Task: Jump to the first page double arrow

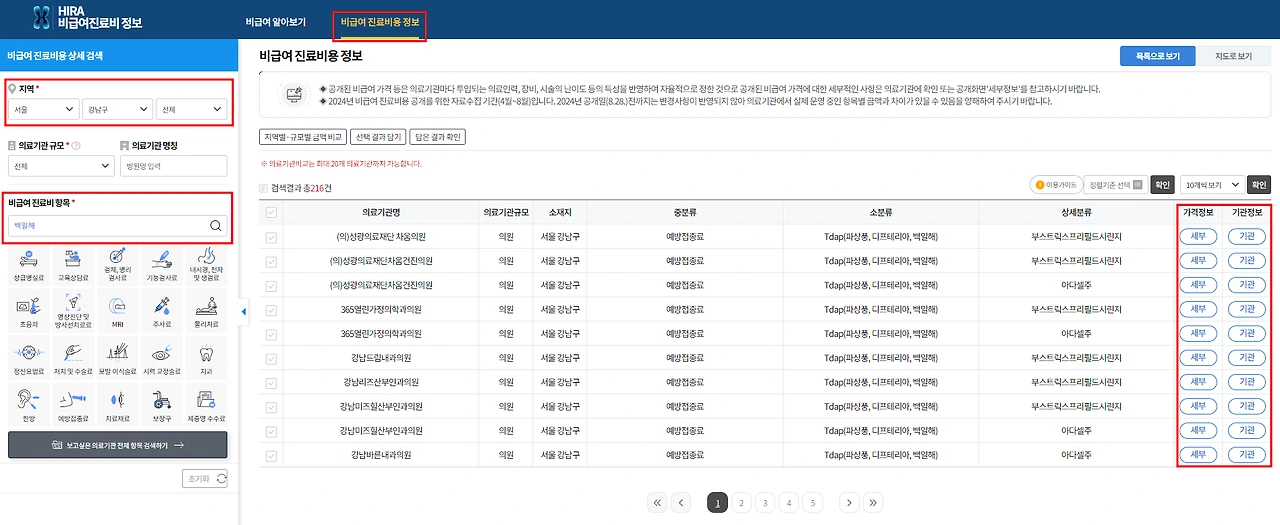Action: [657, 502]
